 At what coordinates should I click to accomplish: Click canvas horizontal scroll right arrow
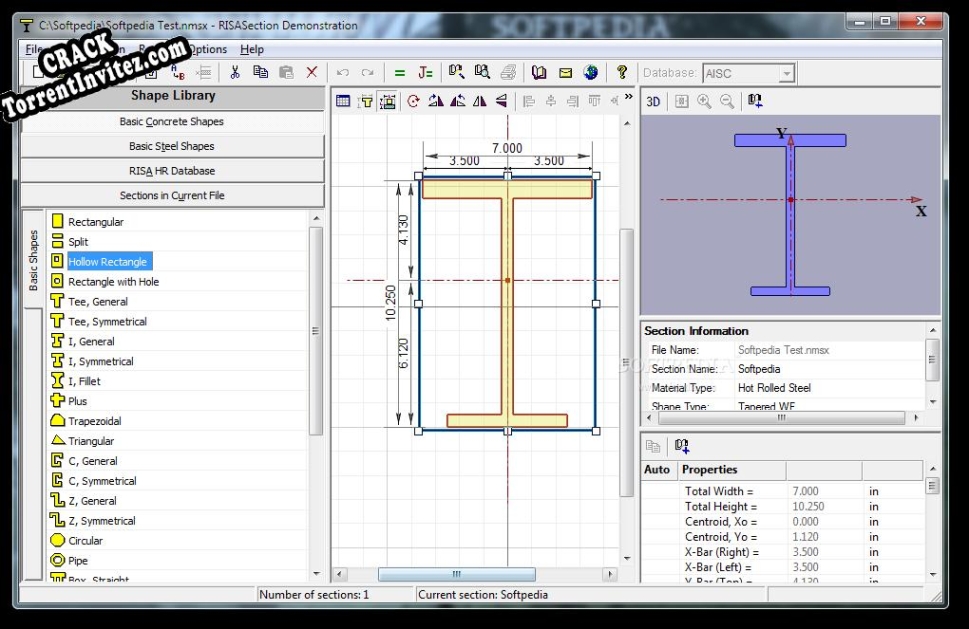[611, 574]
